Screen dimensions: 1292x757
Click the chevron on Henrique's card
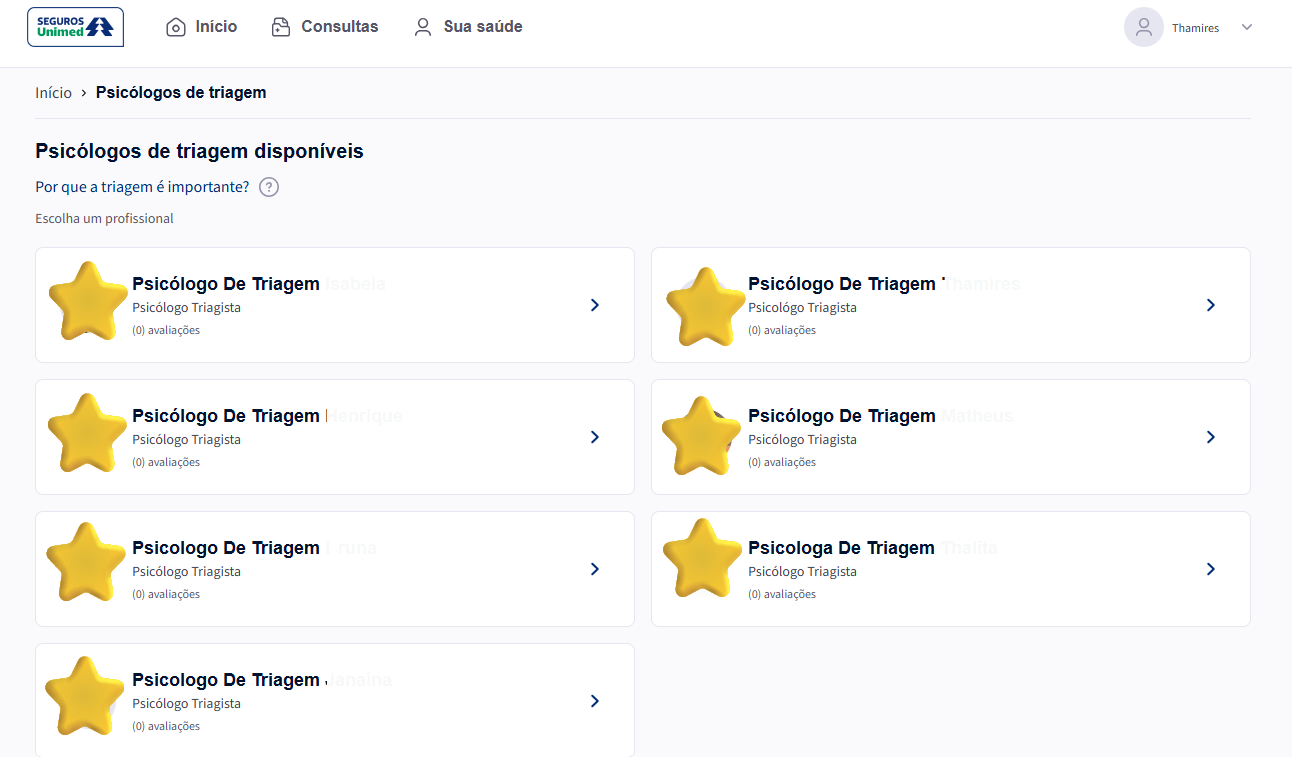click(595, 437)
